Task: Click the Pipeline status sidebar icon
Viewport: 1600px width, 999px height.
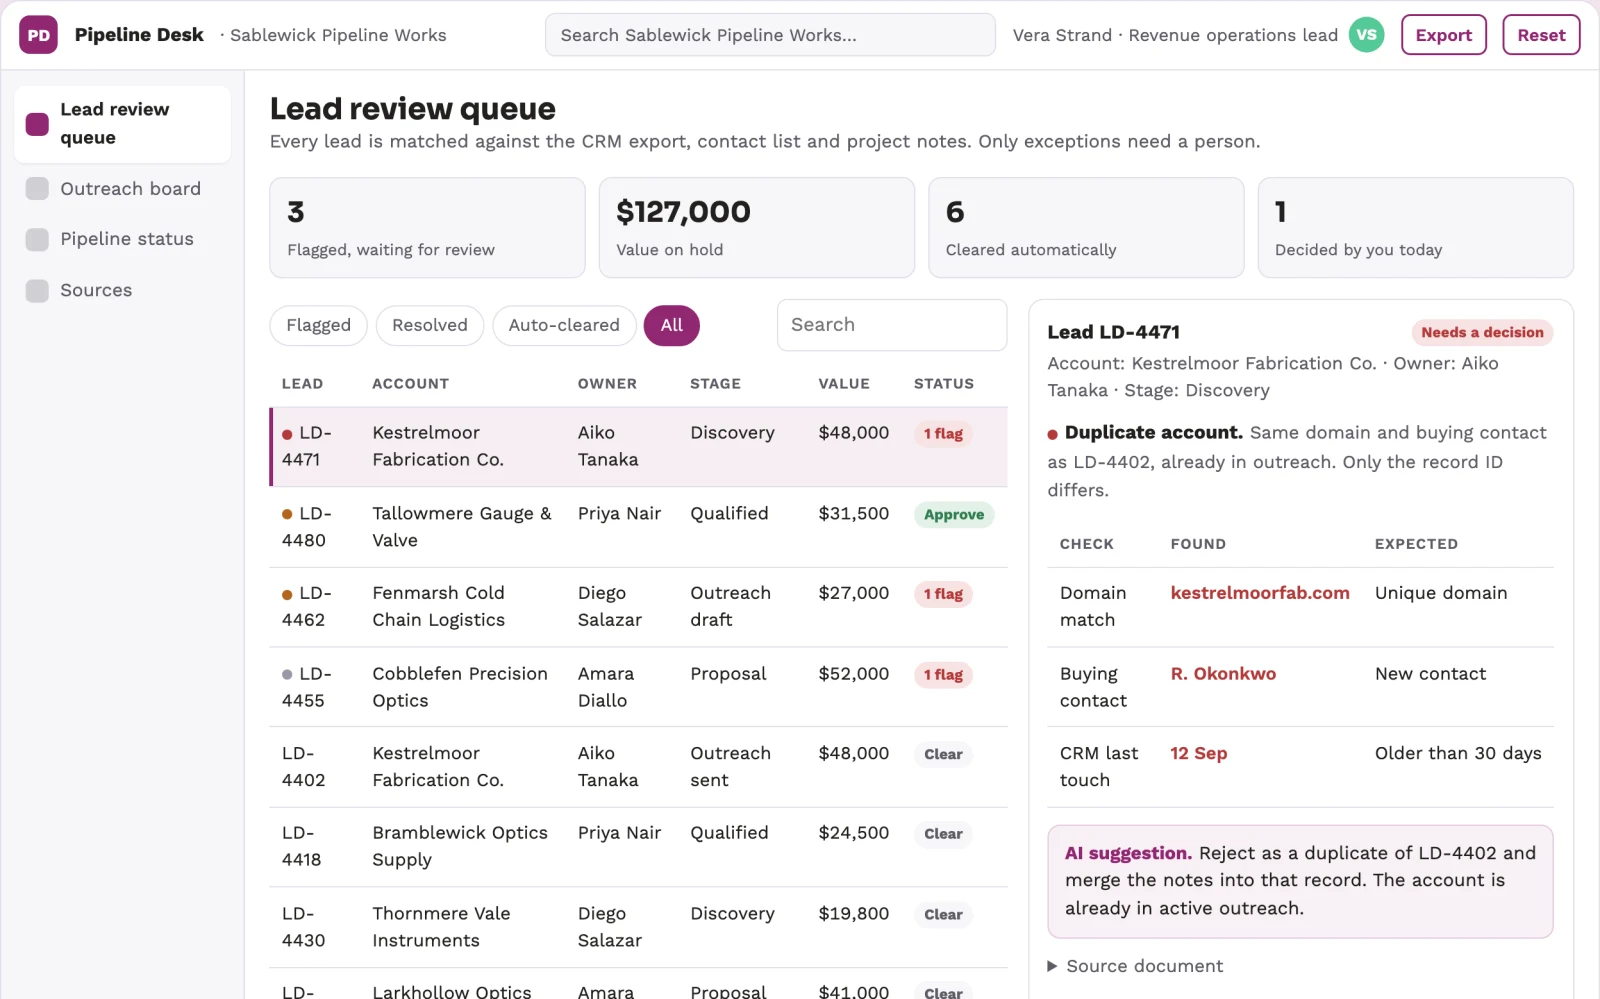Action: click(x=37, y=239)
